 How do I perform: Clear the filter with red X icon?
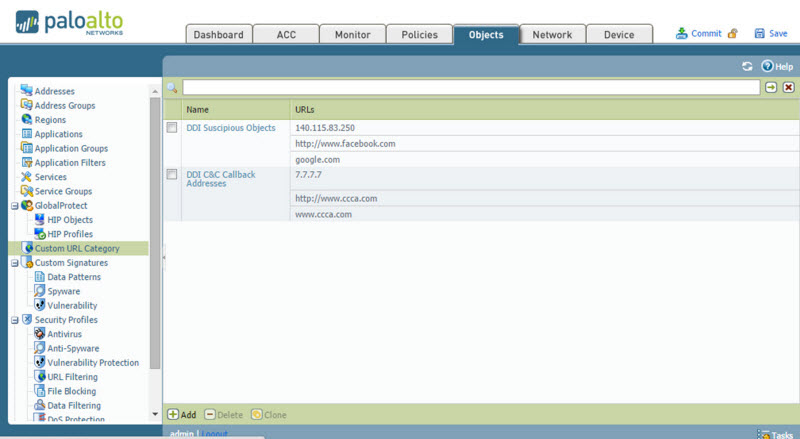[788, 88]
